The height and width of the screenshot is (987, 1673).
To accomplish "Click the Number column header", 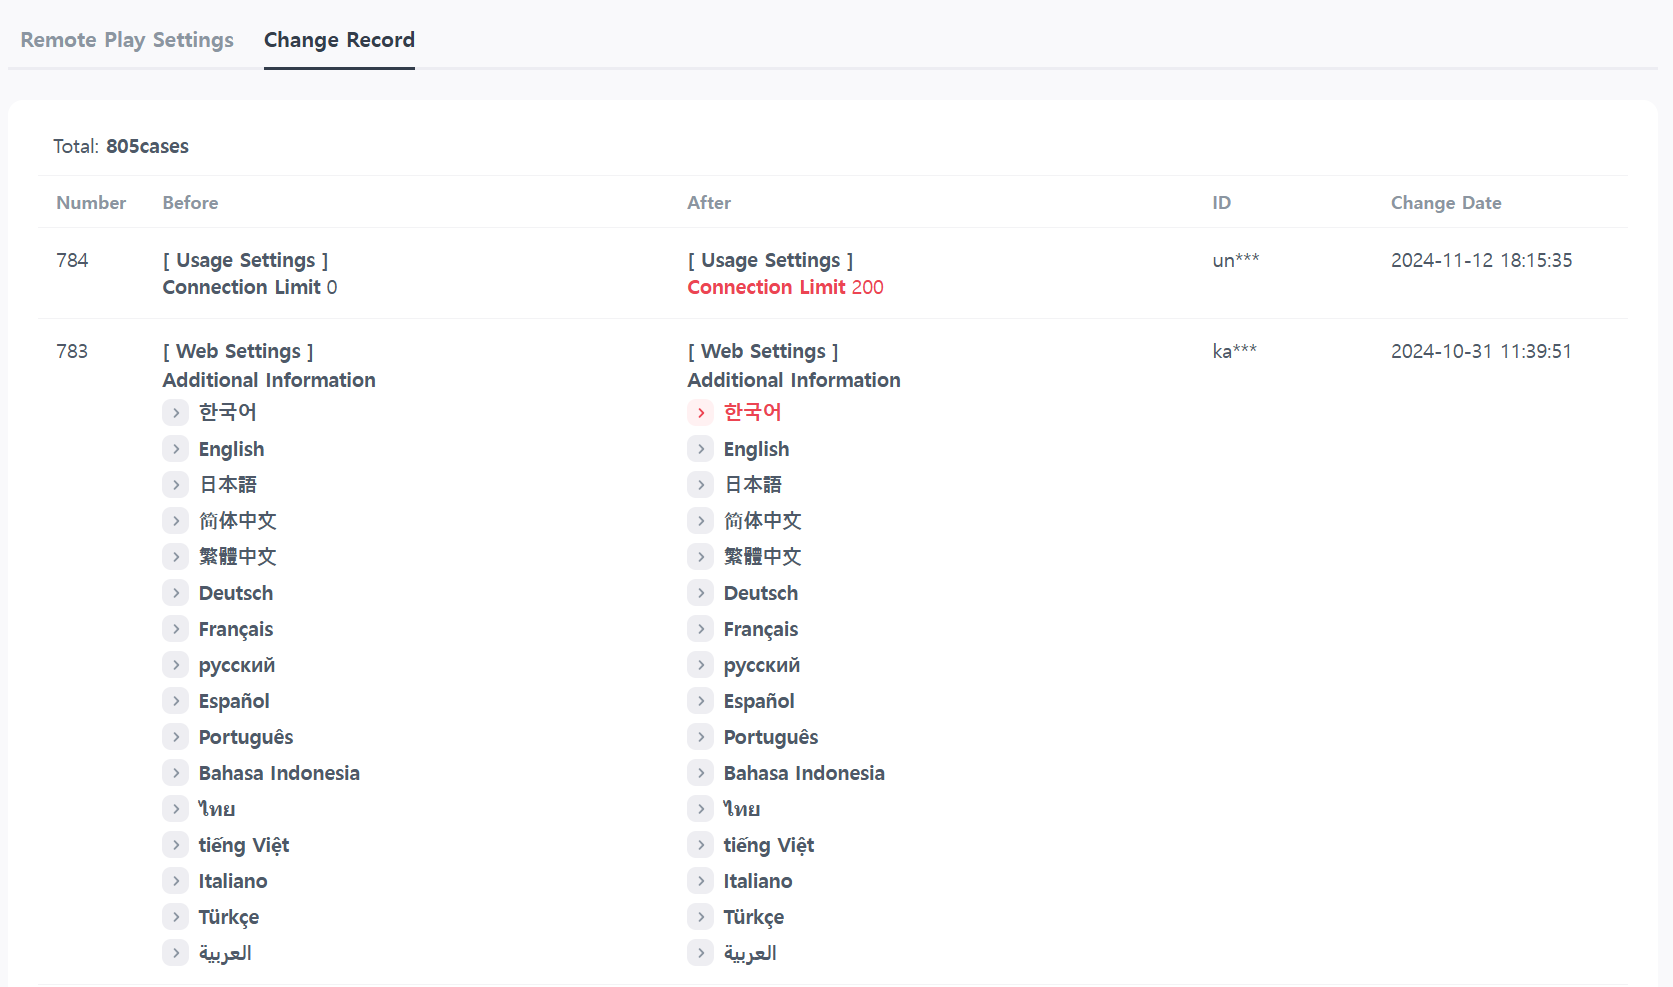I will (91, 203).
